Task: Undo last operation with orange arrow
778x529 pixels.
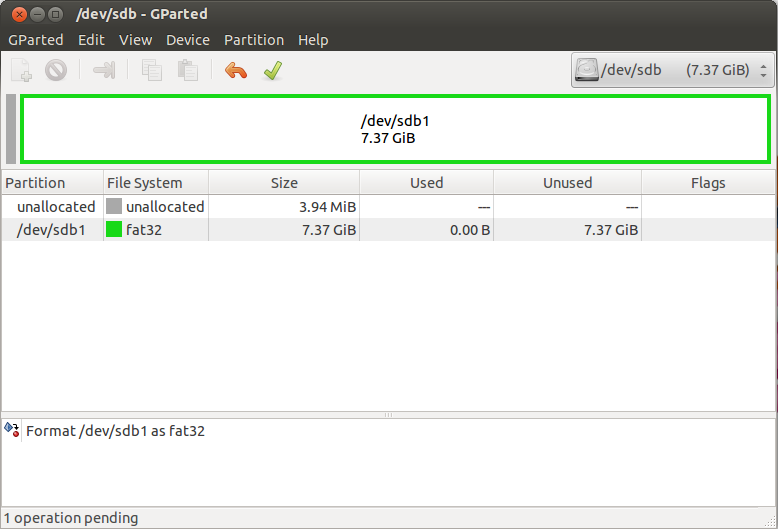Action: click(x=236, y=70)
